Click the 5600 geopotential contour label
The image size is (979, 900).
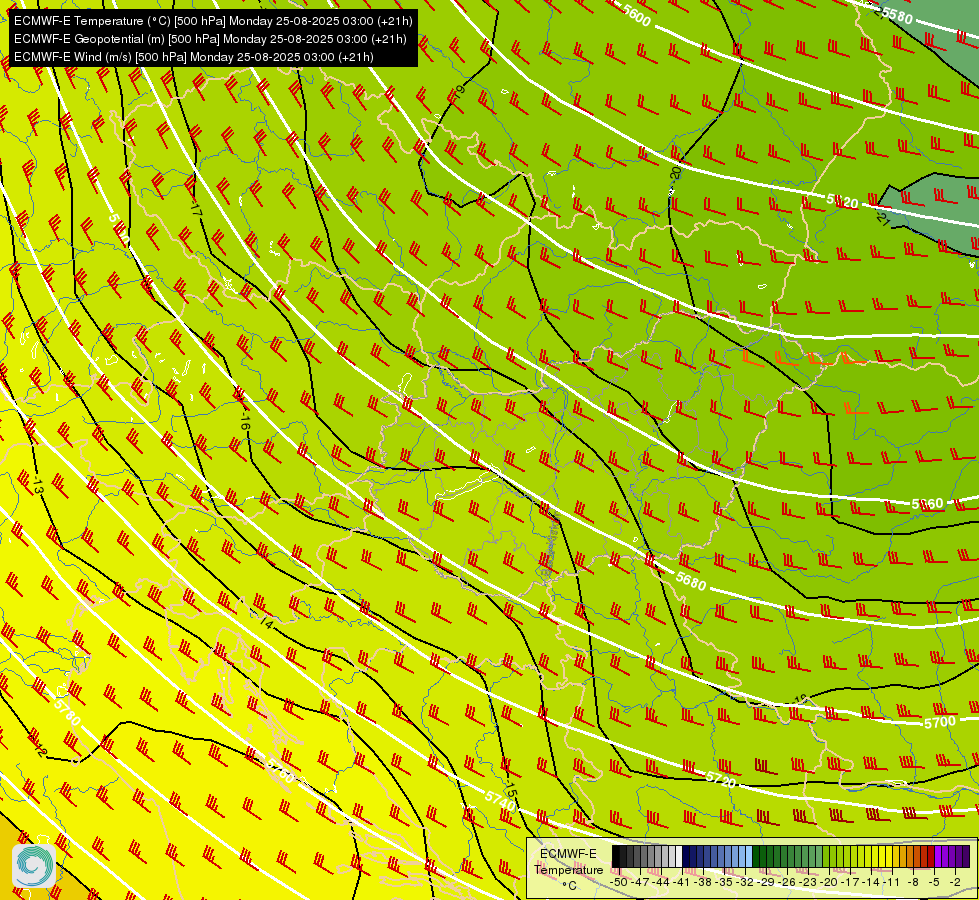point(637,16)
